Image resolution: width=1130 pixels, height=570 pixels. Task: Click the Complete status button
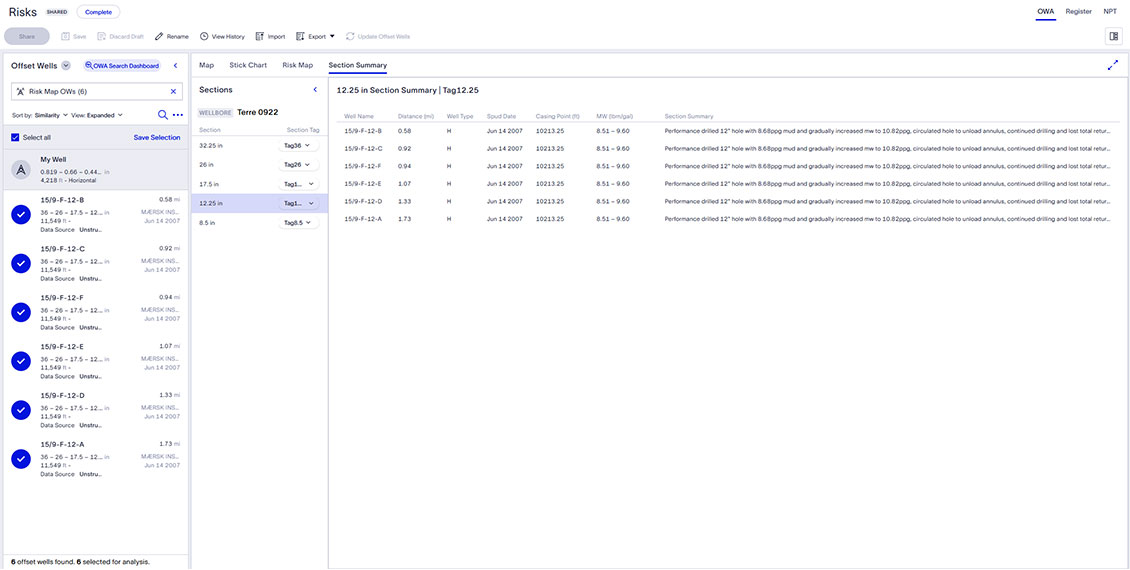[x=98, y=12]
